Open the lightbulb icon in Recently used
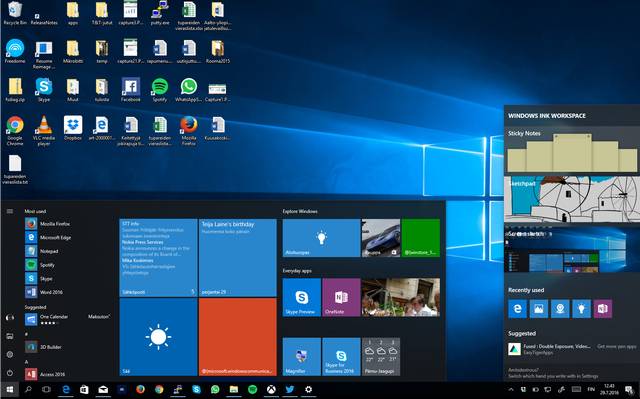 pyautogui.click(x=581, y=309)
